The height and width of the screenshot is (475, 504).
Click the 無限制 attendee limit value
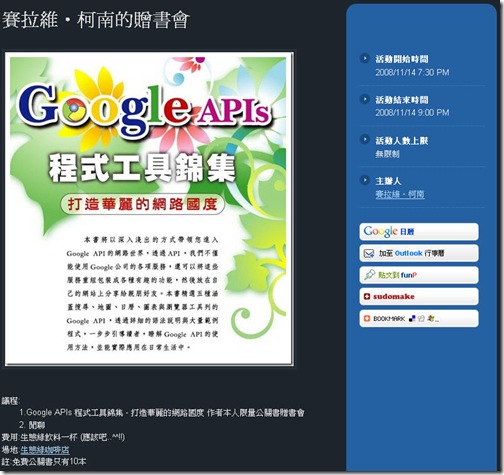387,154
